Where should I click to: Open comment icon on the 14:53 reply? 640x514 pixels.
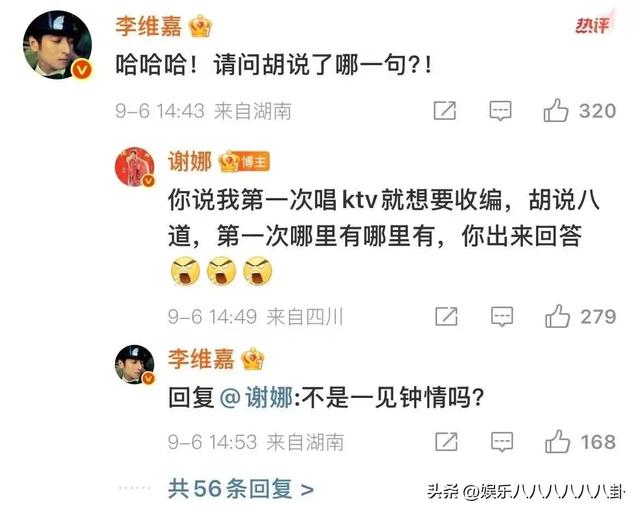[502, 442]
